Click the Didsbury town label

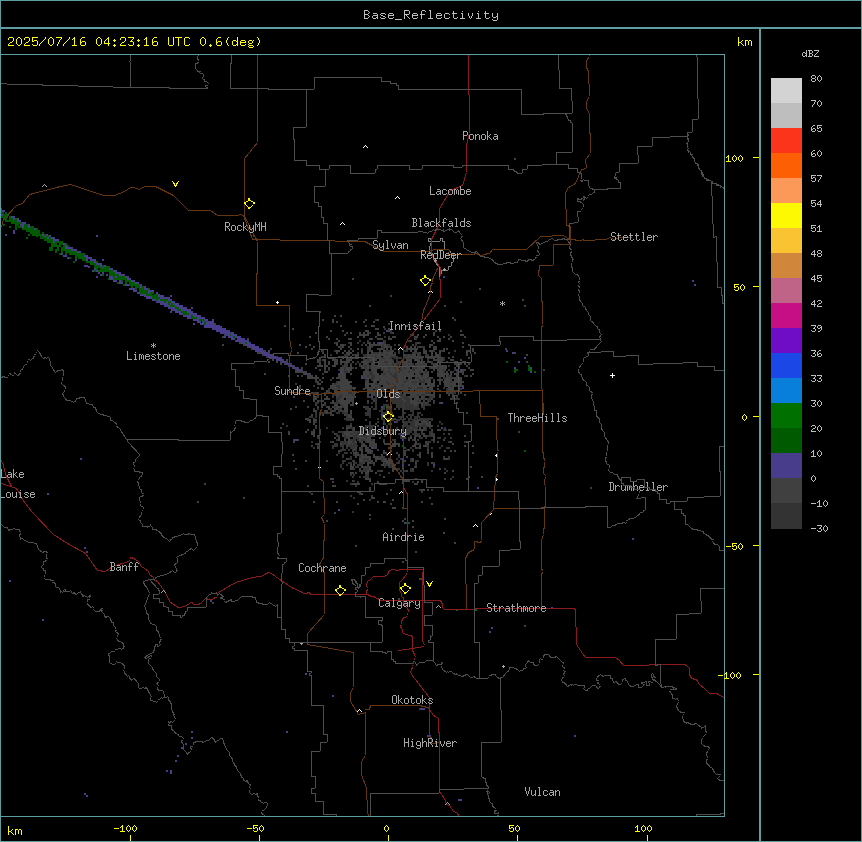click(383, 431)
